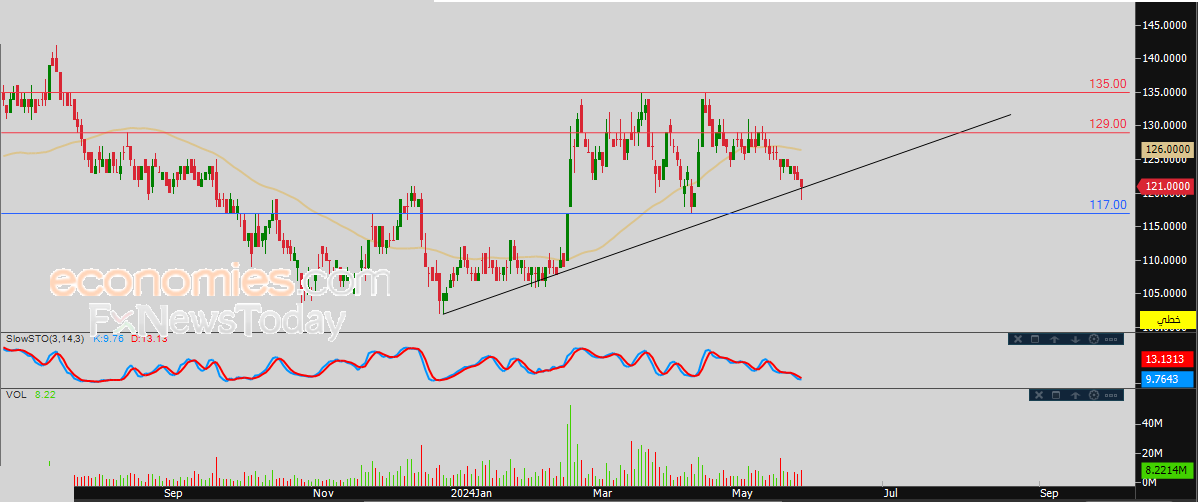This screenshot has width=1198, height=502.
Task: Click the VOL indicator label
Action: click(14, 394)
